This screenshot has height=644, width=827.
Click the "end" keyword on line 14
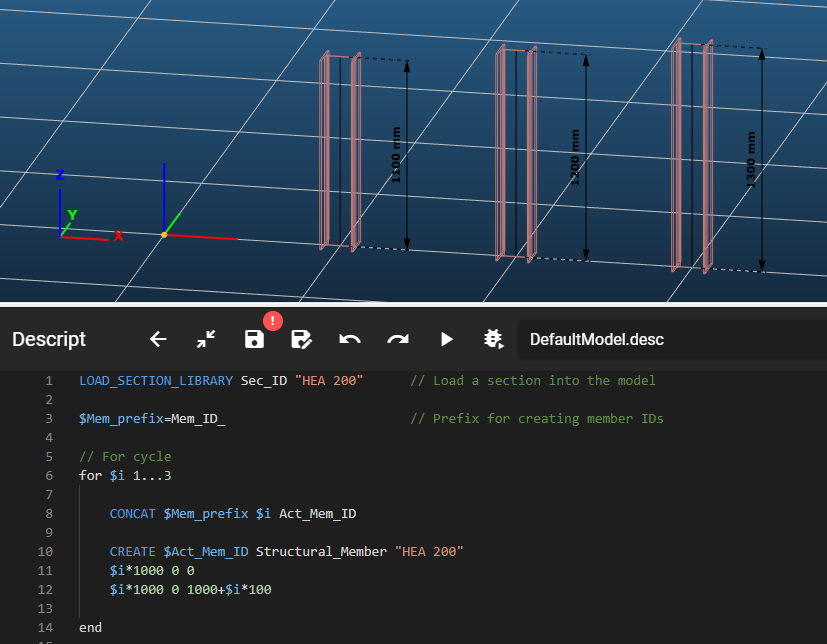(x=90, y=628)
